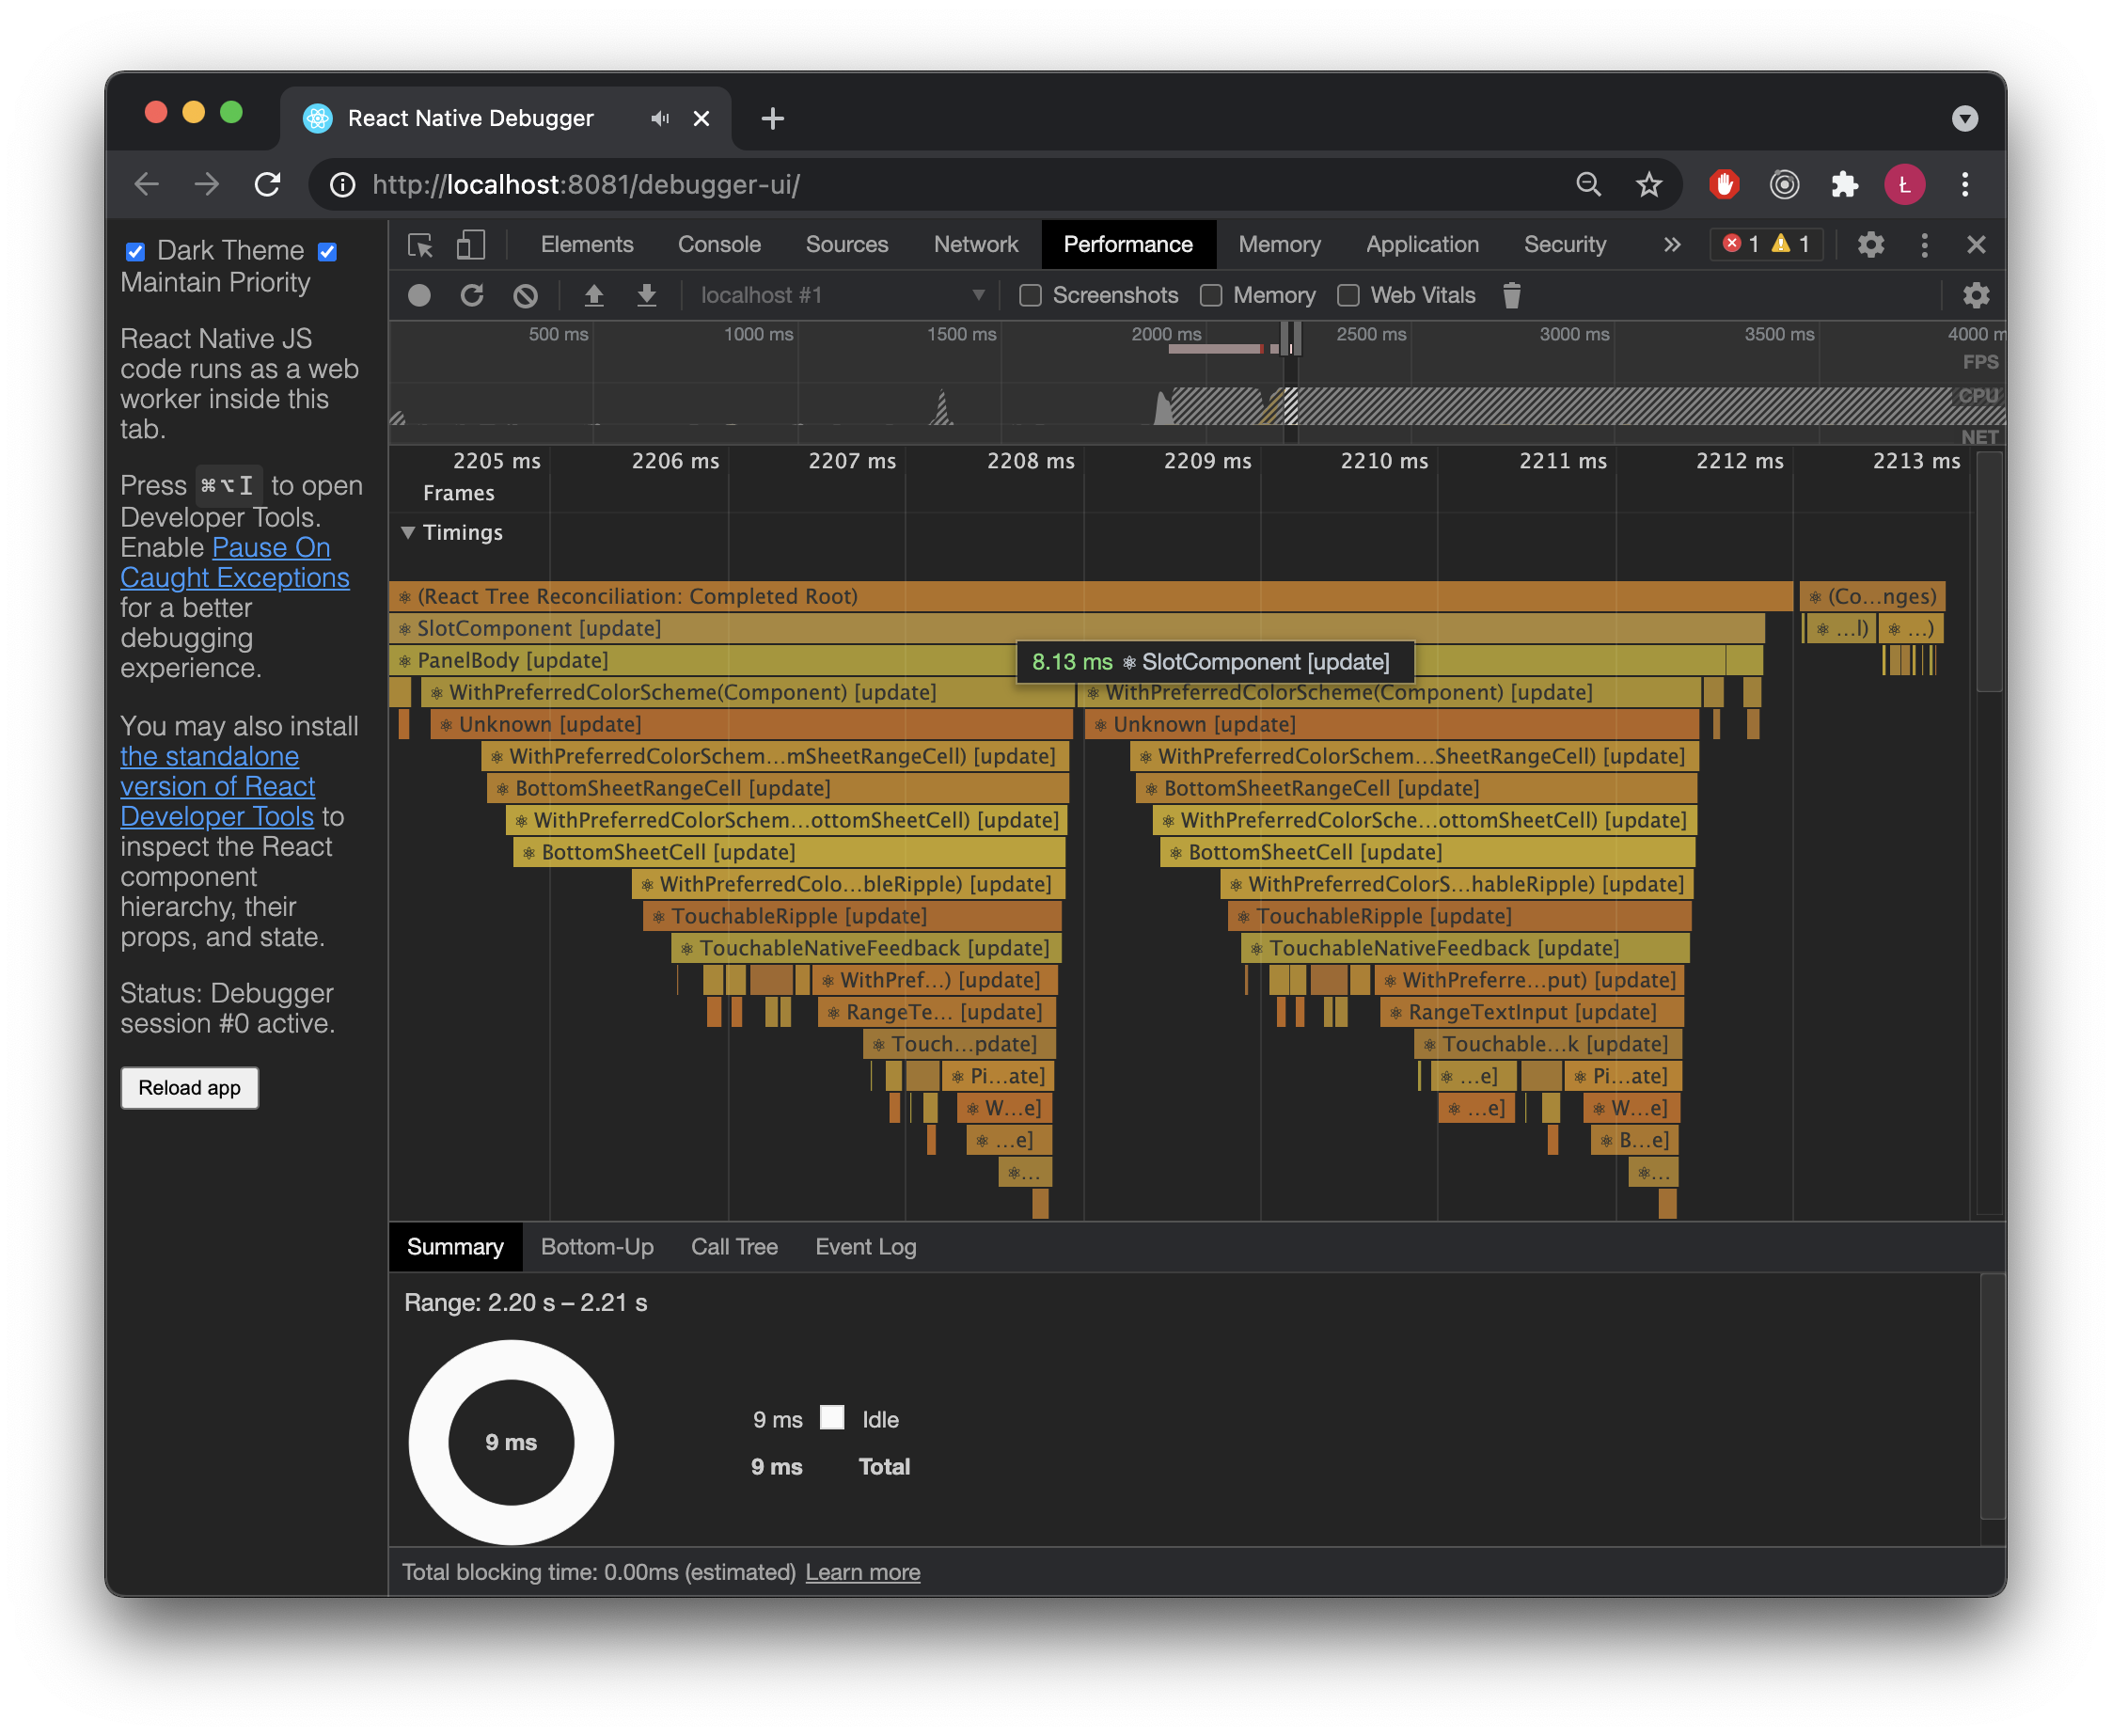Viewport: 2112px width, 1736px height.
Task: Open the Console panel tab
Action: 719,245
